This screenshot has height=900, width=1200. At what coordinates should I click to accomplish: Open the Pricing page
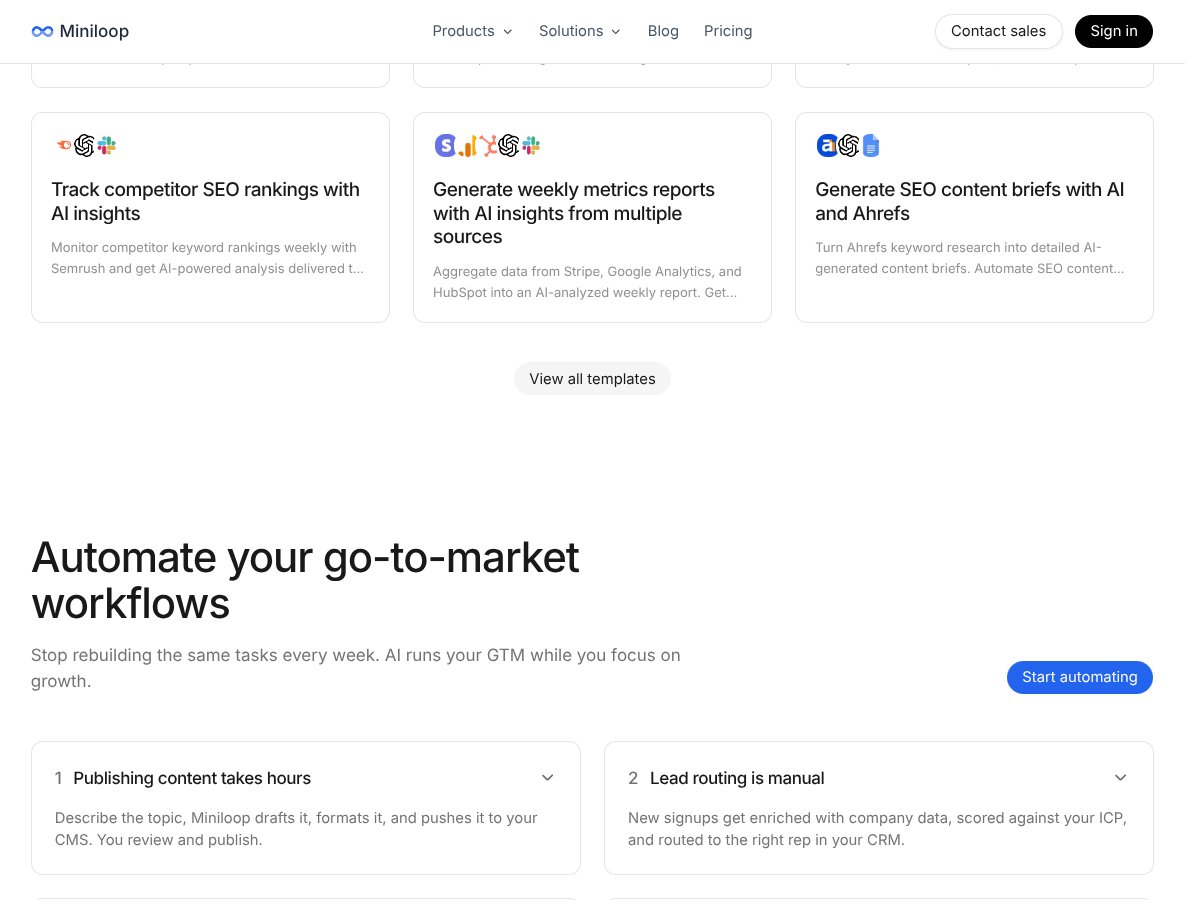point(728,31)
